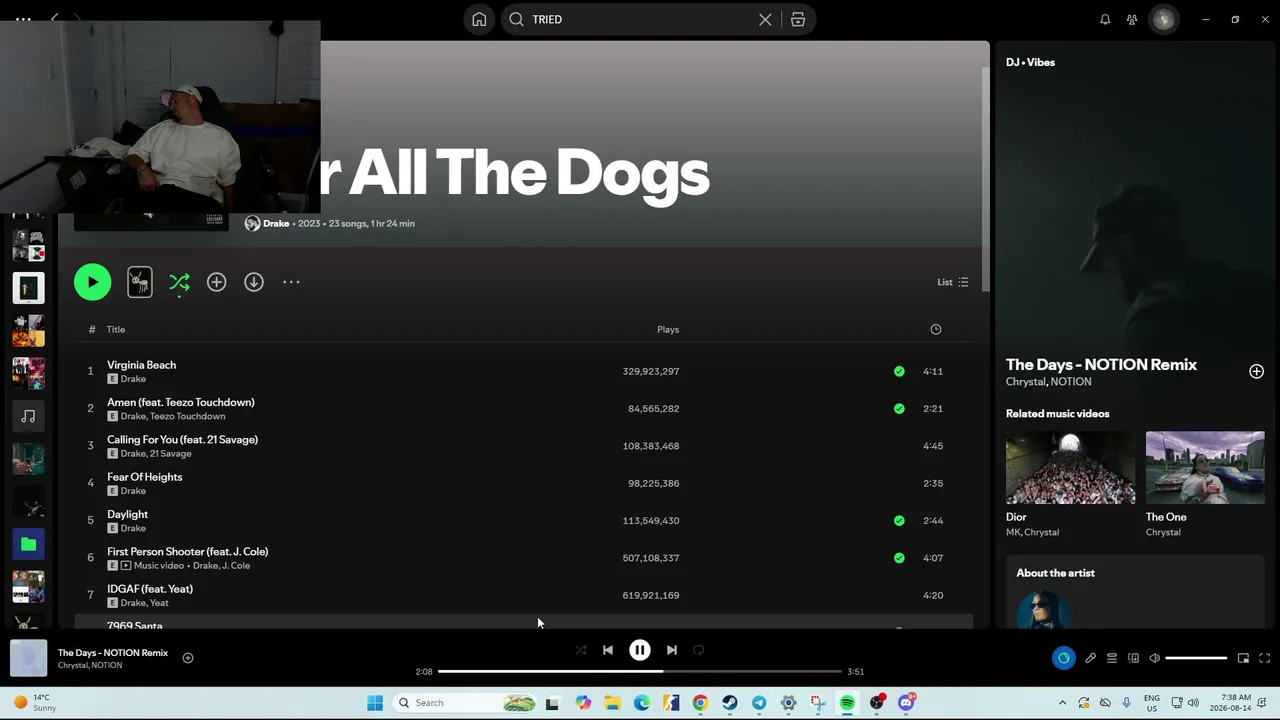1280x720 pixels.
Task: Toggle saved check for Virginia Beach
Action: [x=899, y=371]
